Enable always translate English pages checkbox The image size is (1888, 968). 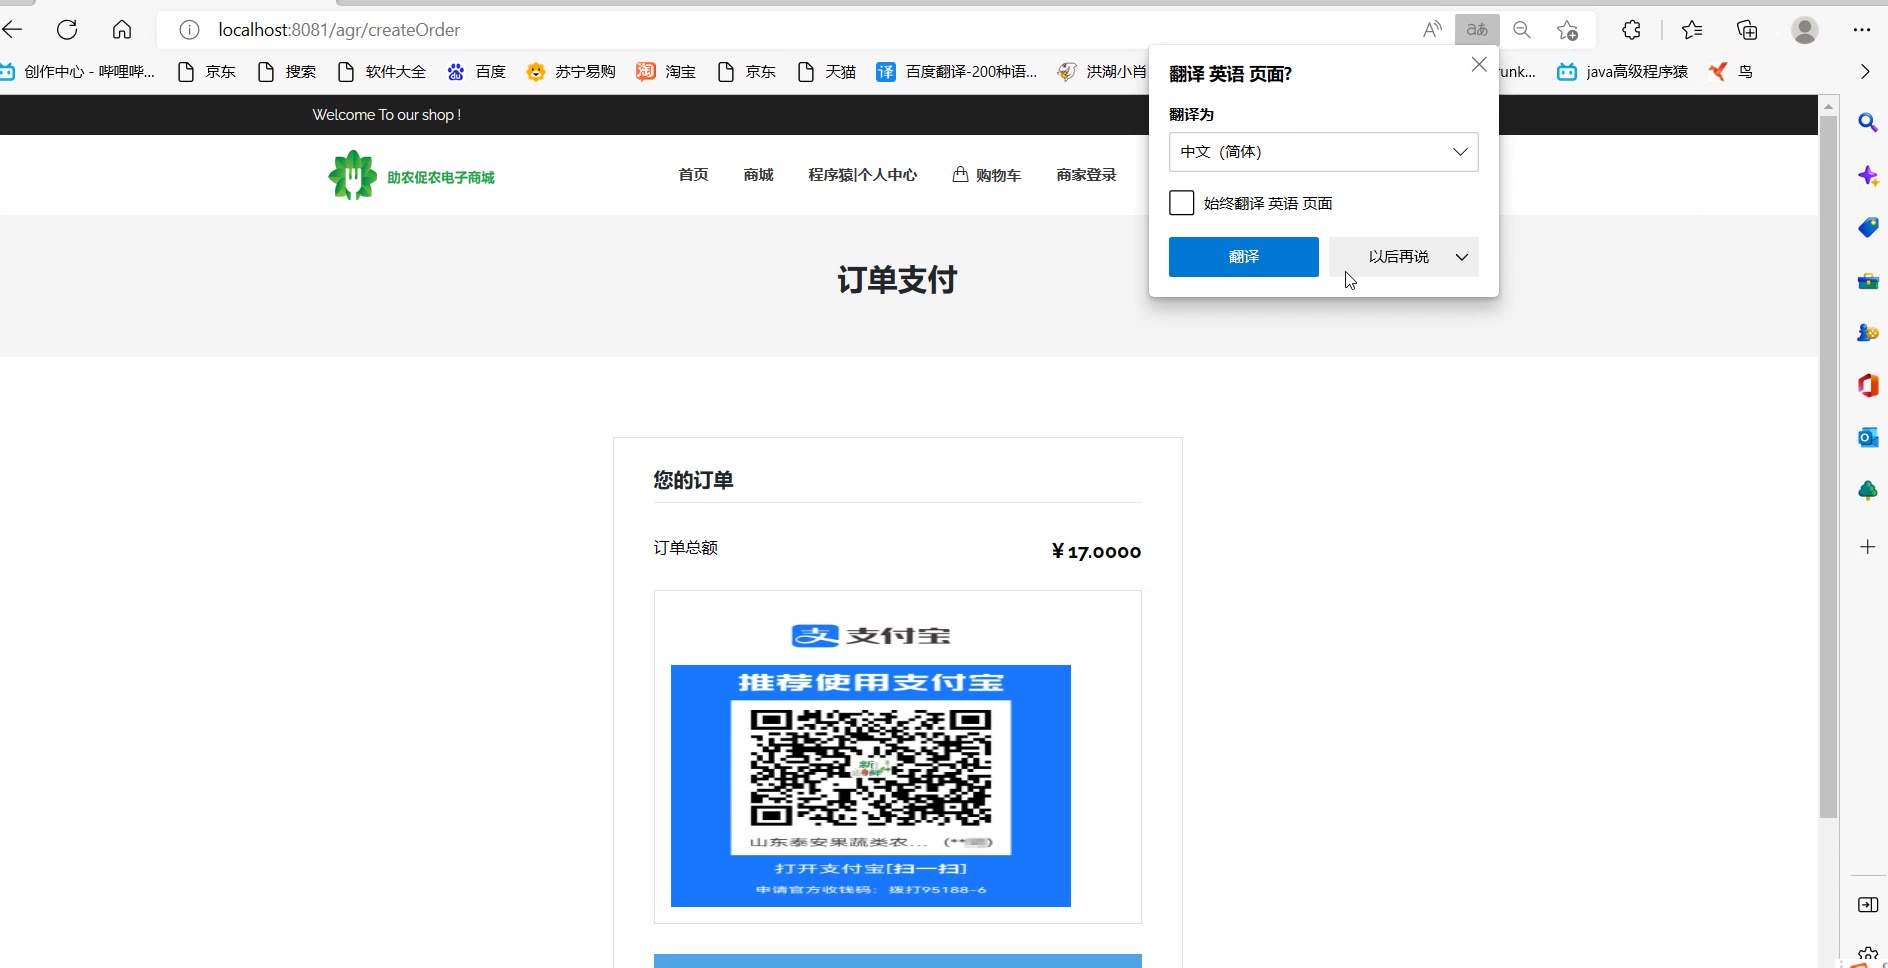pos(1181,203)
